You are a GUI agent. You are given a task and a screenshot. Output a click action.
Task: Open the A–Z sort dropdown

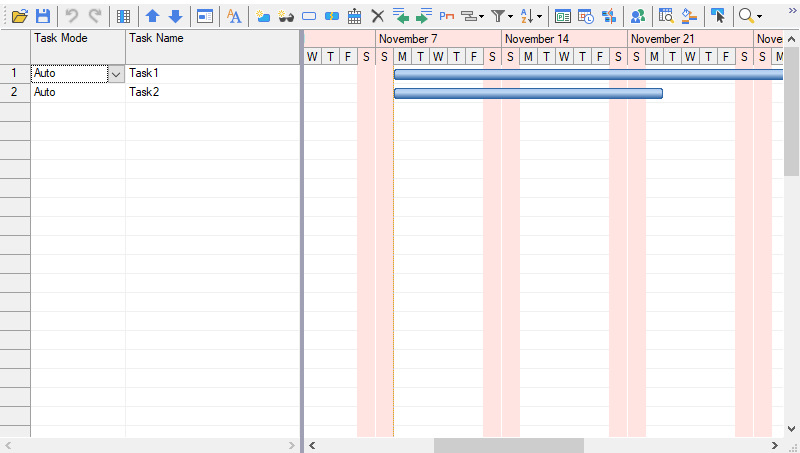(540, 16)
